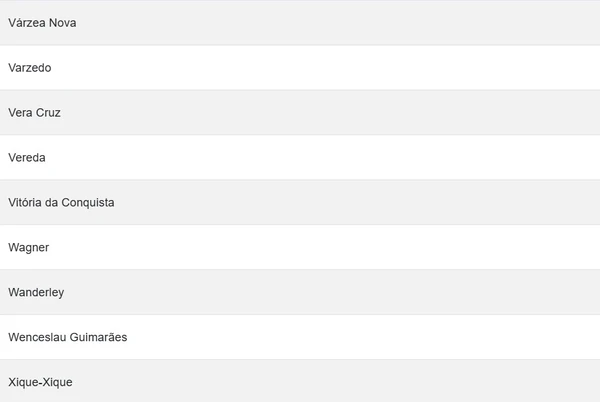Screen dimensions: 600x402
Task: Select Varzedo from the list
Action: 30,67
